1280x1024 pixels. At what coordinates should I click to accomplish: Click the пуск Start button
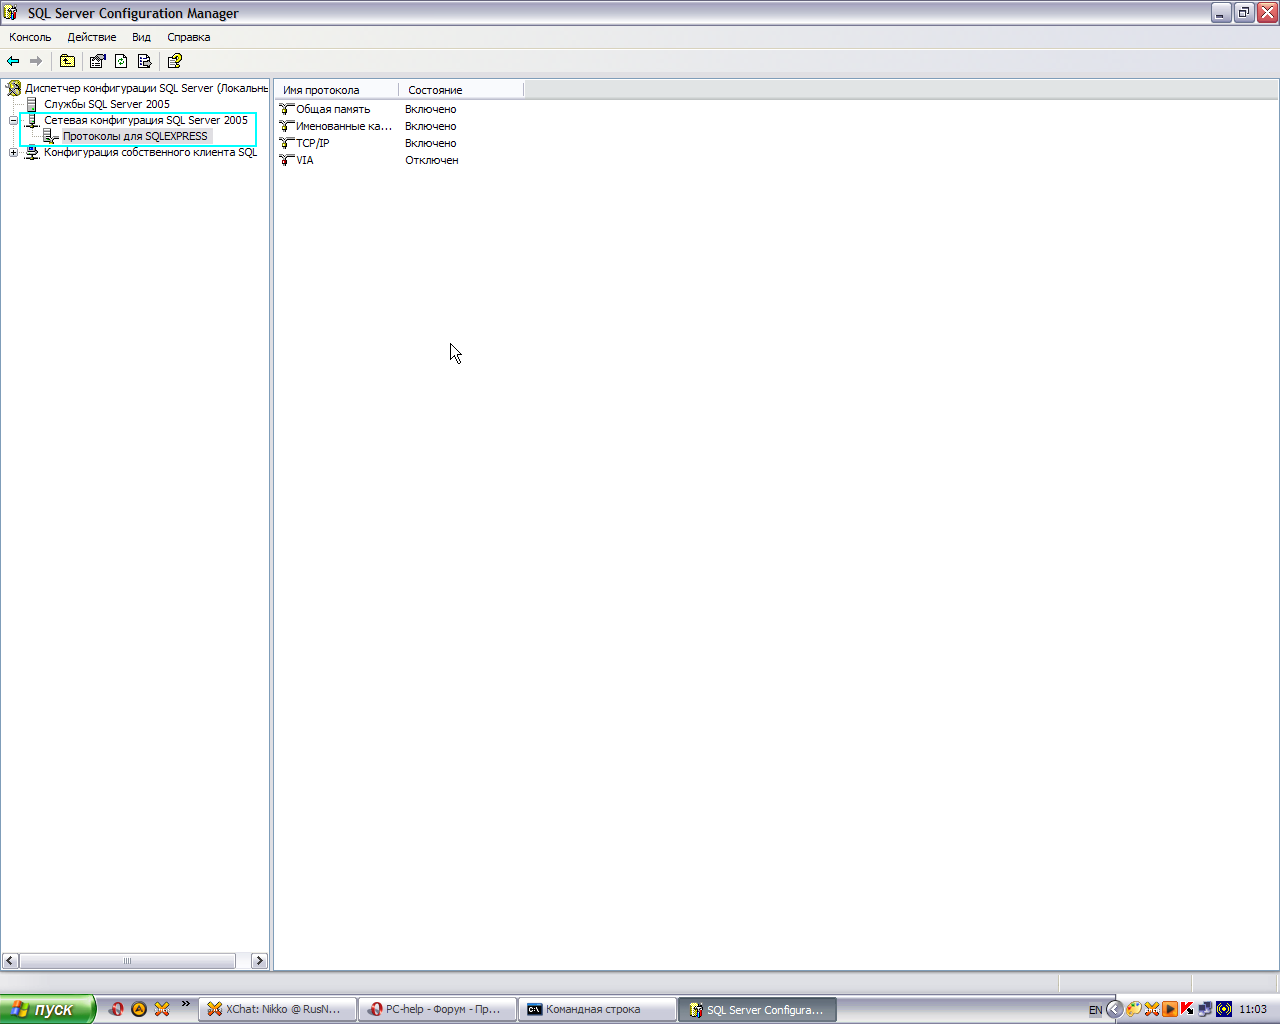point(48,1009)
